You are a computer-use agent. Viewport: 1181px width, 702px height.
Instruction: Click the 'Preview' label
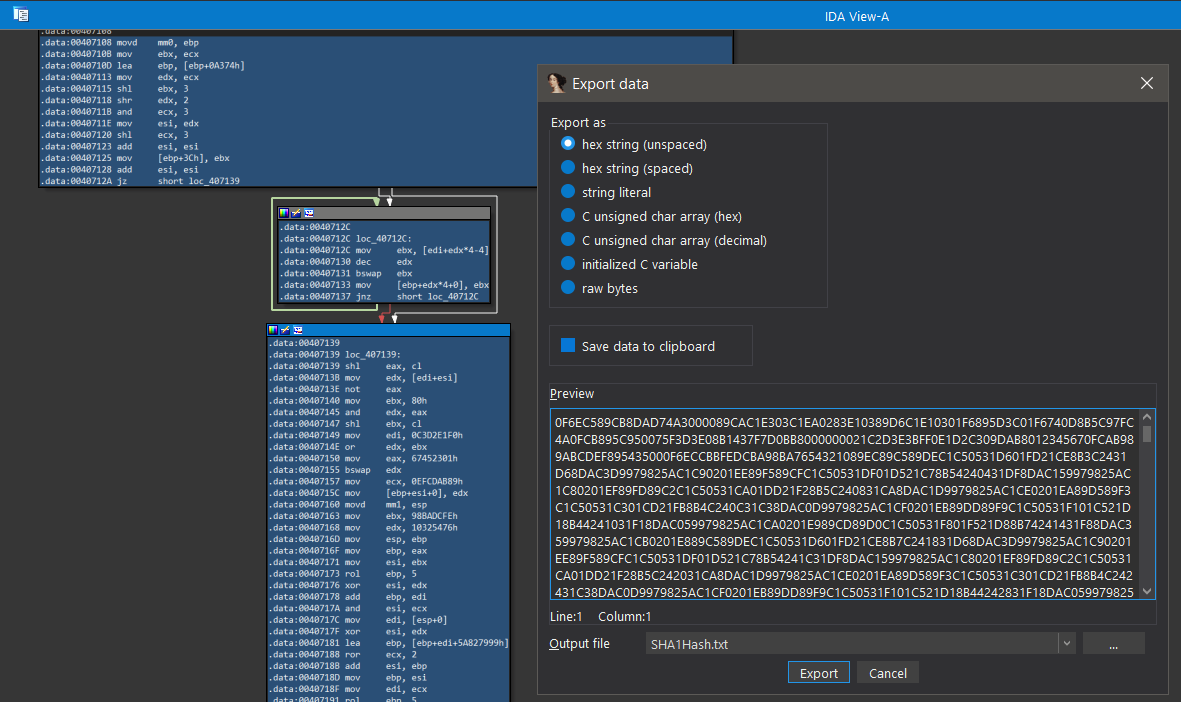(x=572, y=393)
